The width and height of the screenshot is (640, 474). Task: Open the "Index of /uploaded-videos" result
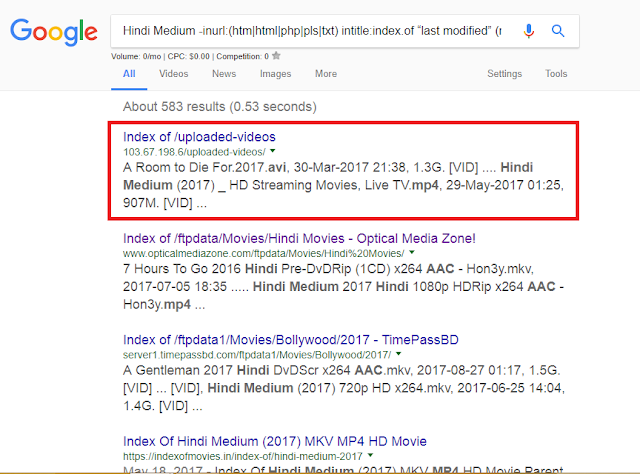[x=199, y=136]
